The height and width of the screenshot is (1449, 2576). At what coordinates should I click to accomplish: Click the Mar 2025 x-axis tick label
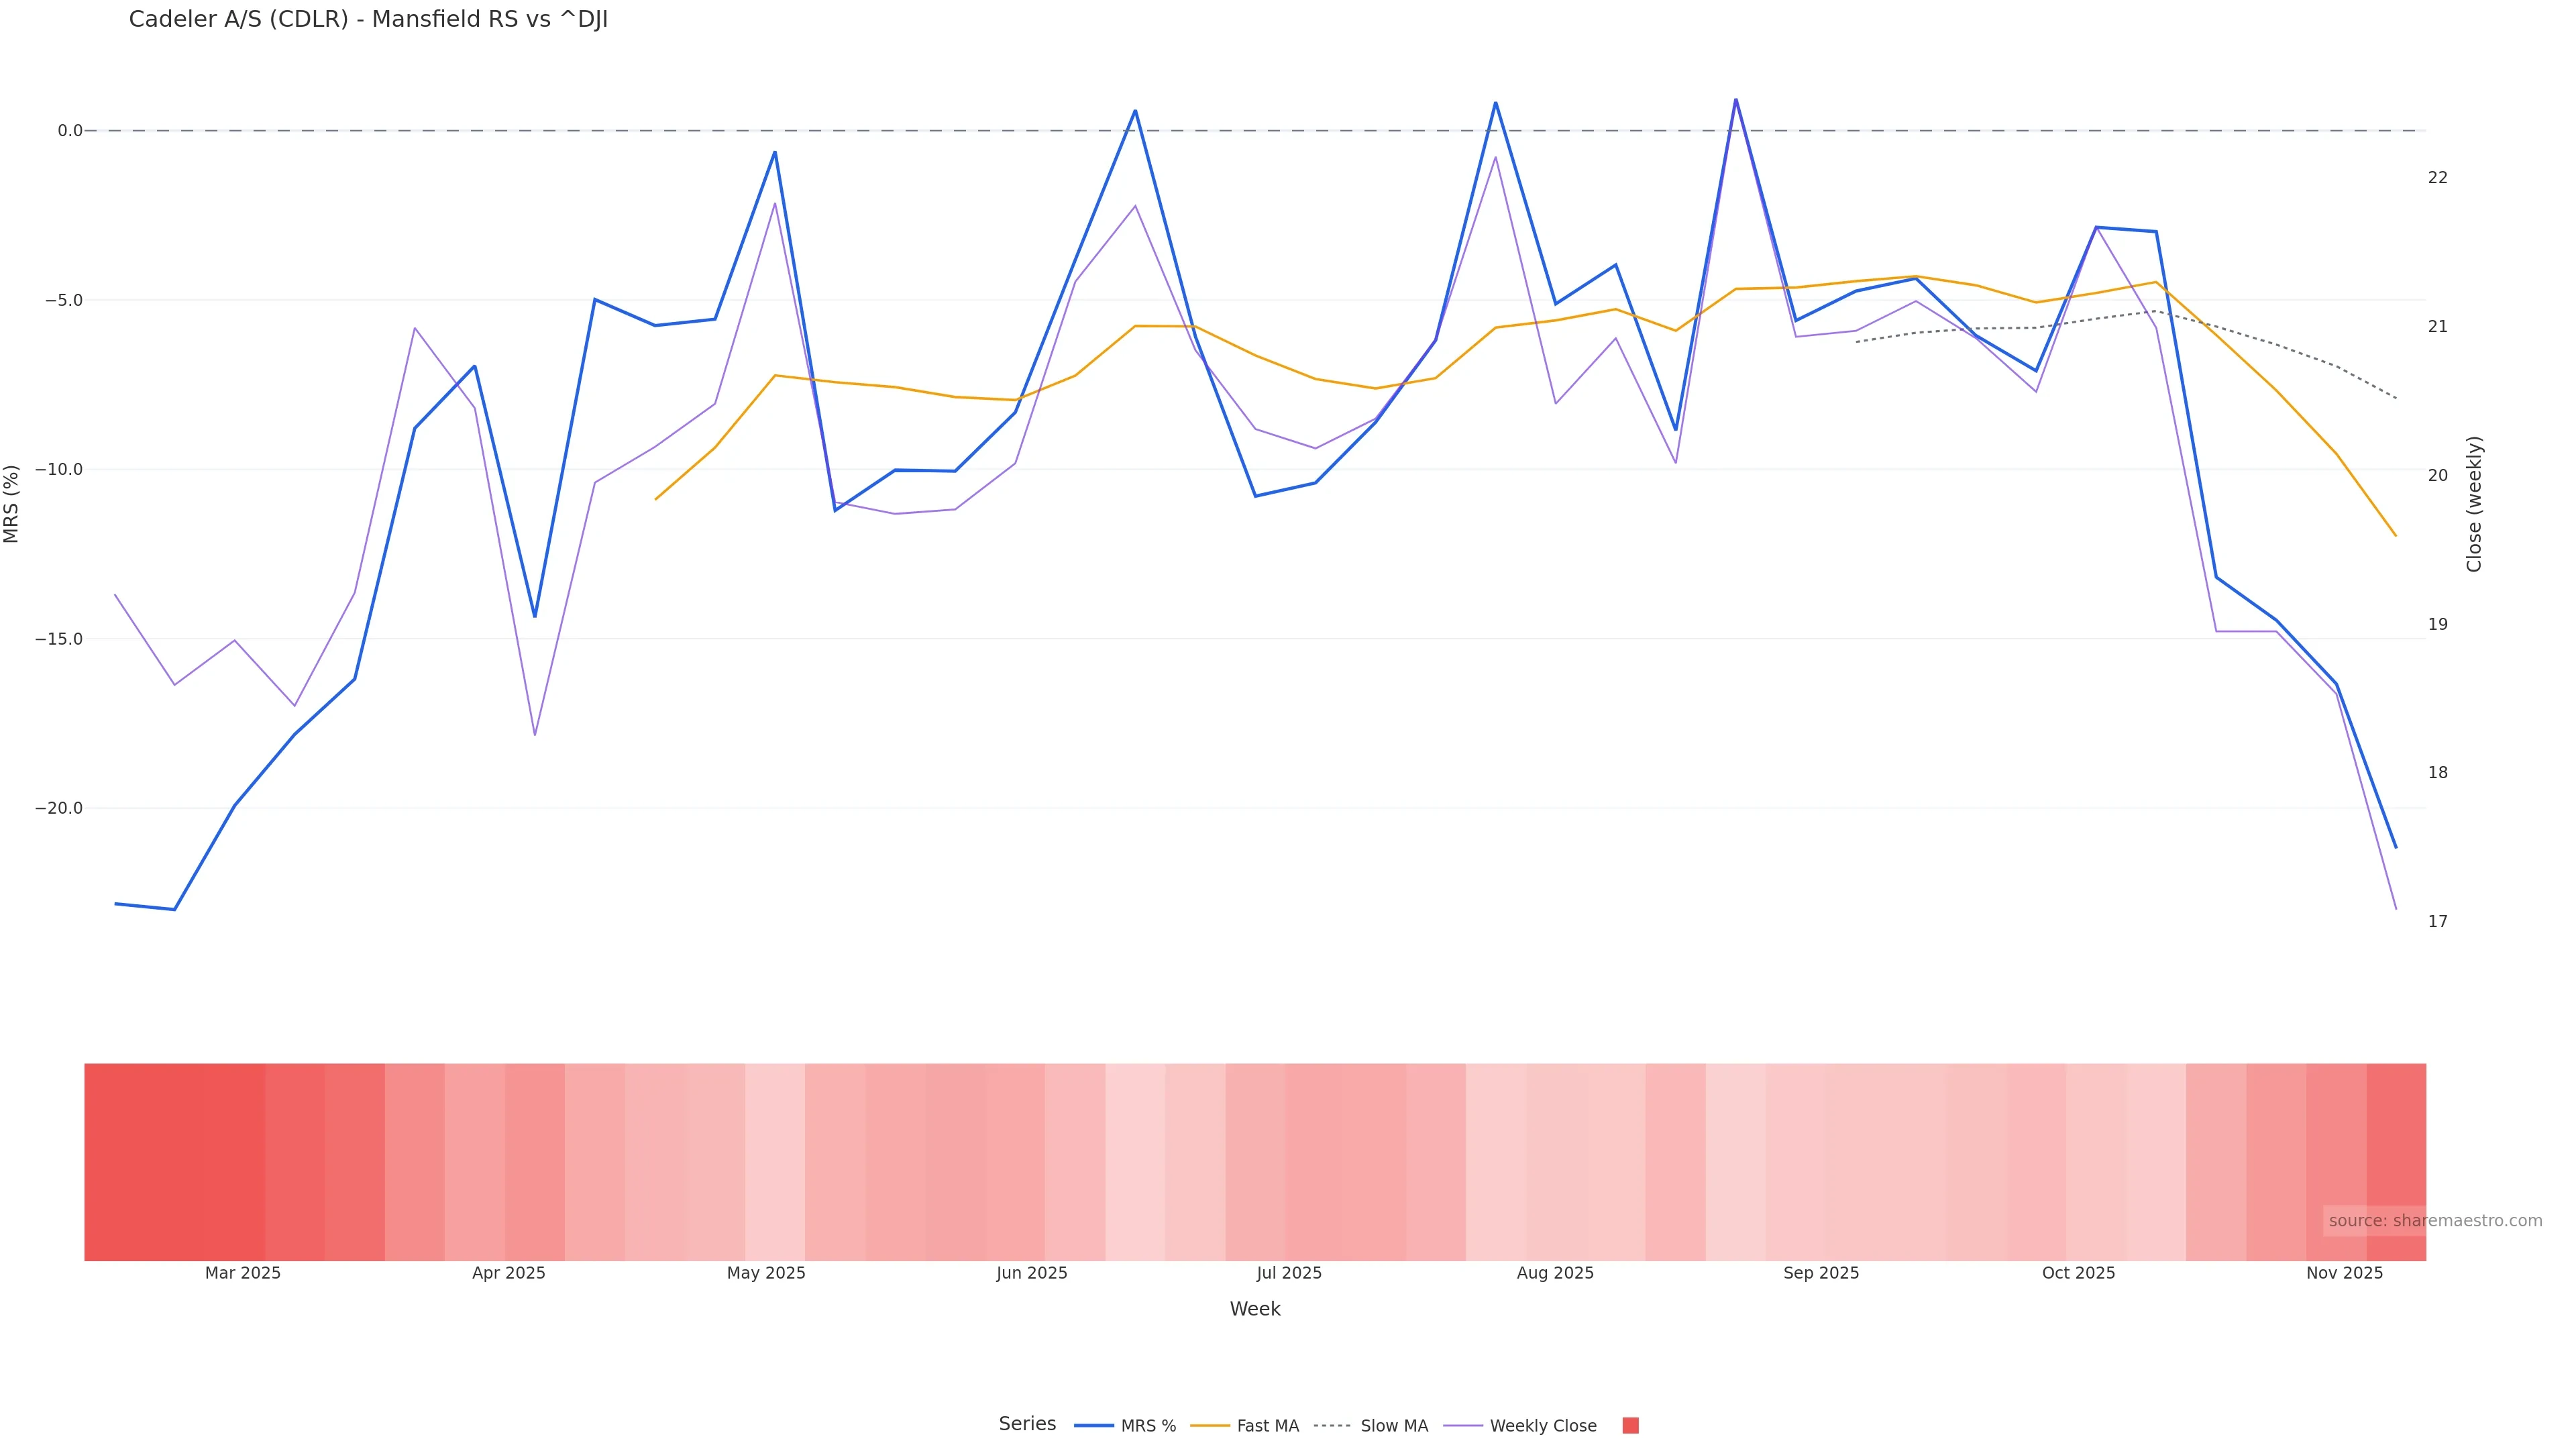point(243,1273)
